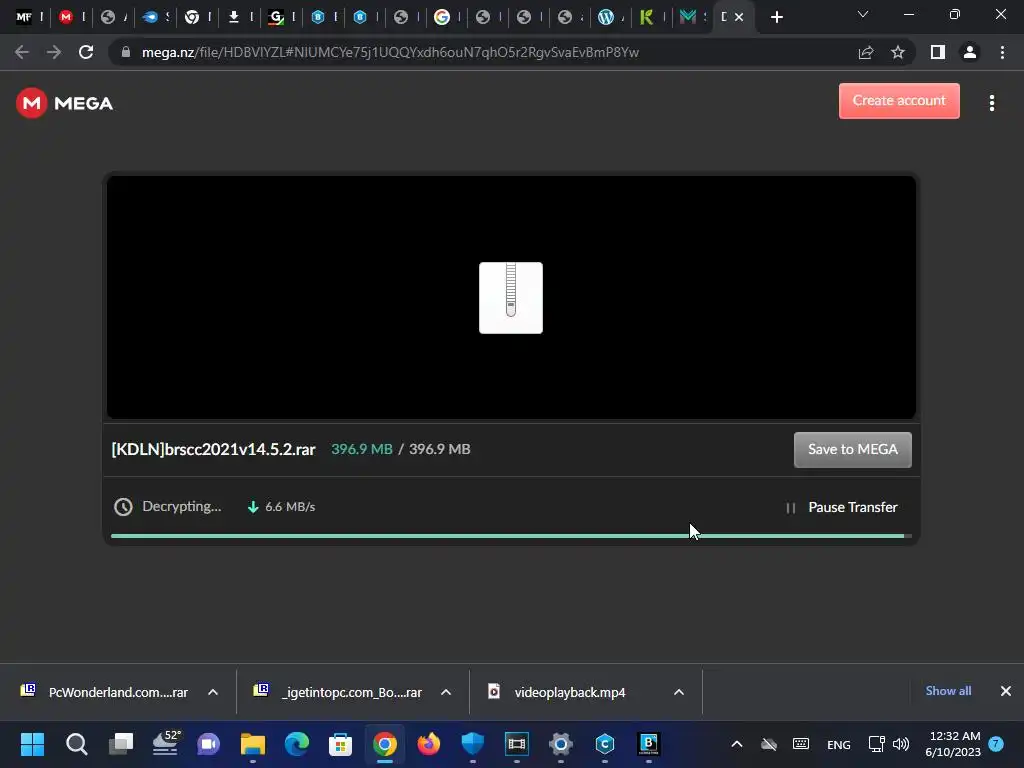Click the Decrypting status clock icon
This screenshot has height=768, width=1024.
123,507
